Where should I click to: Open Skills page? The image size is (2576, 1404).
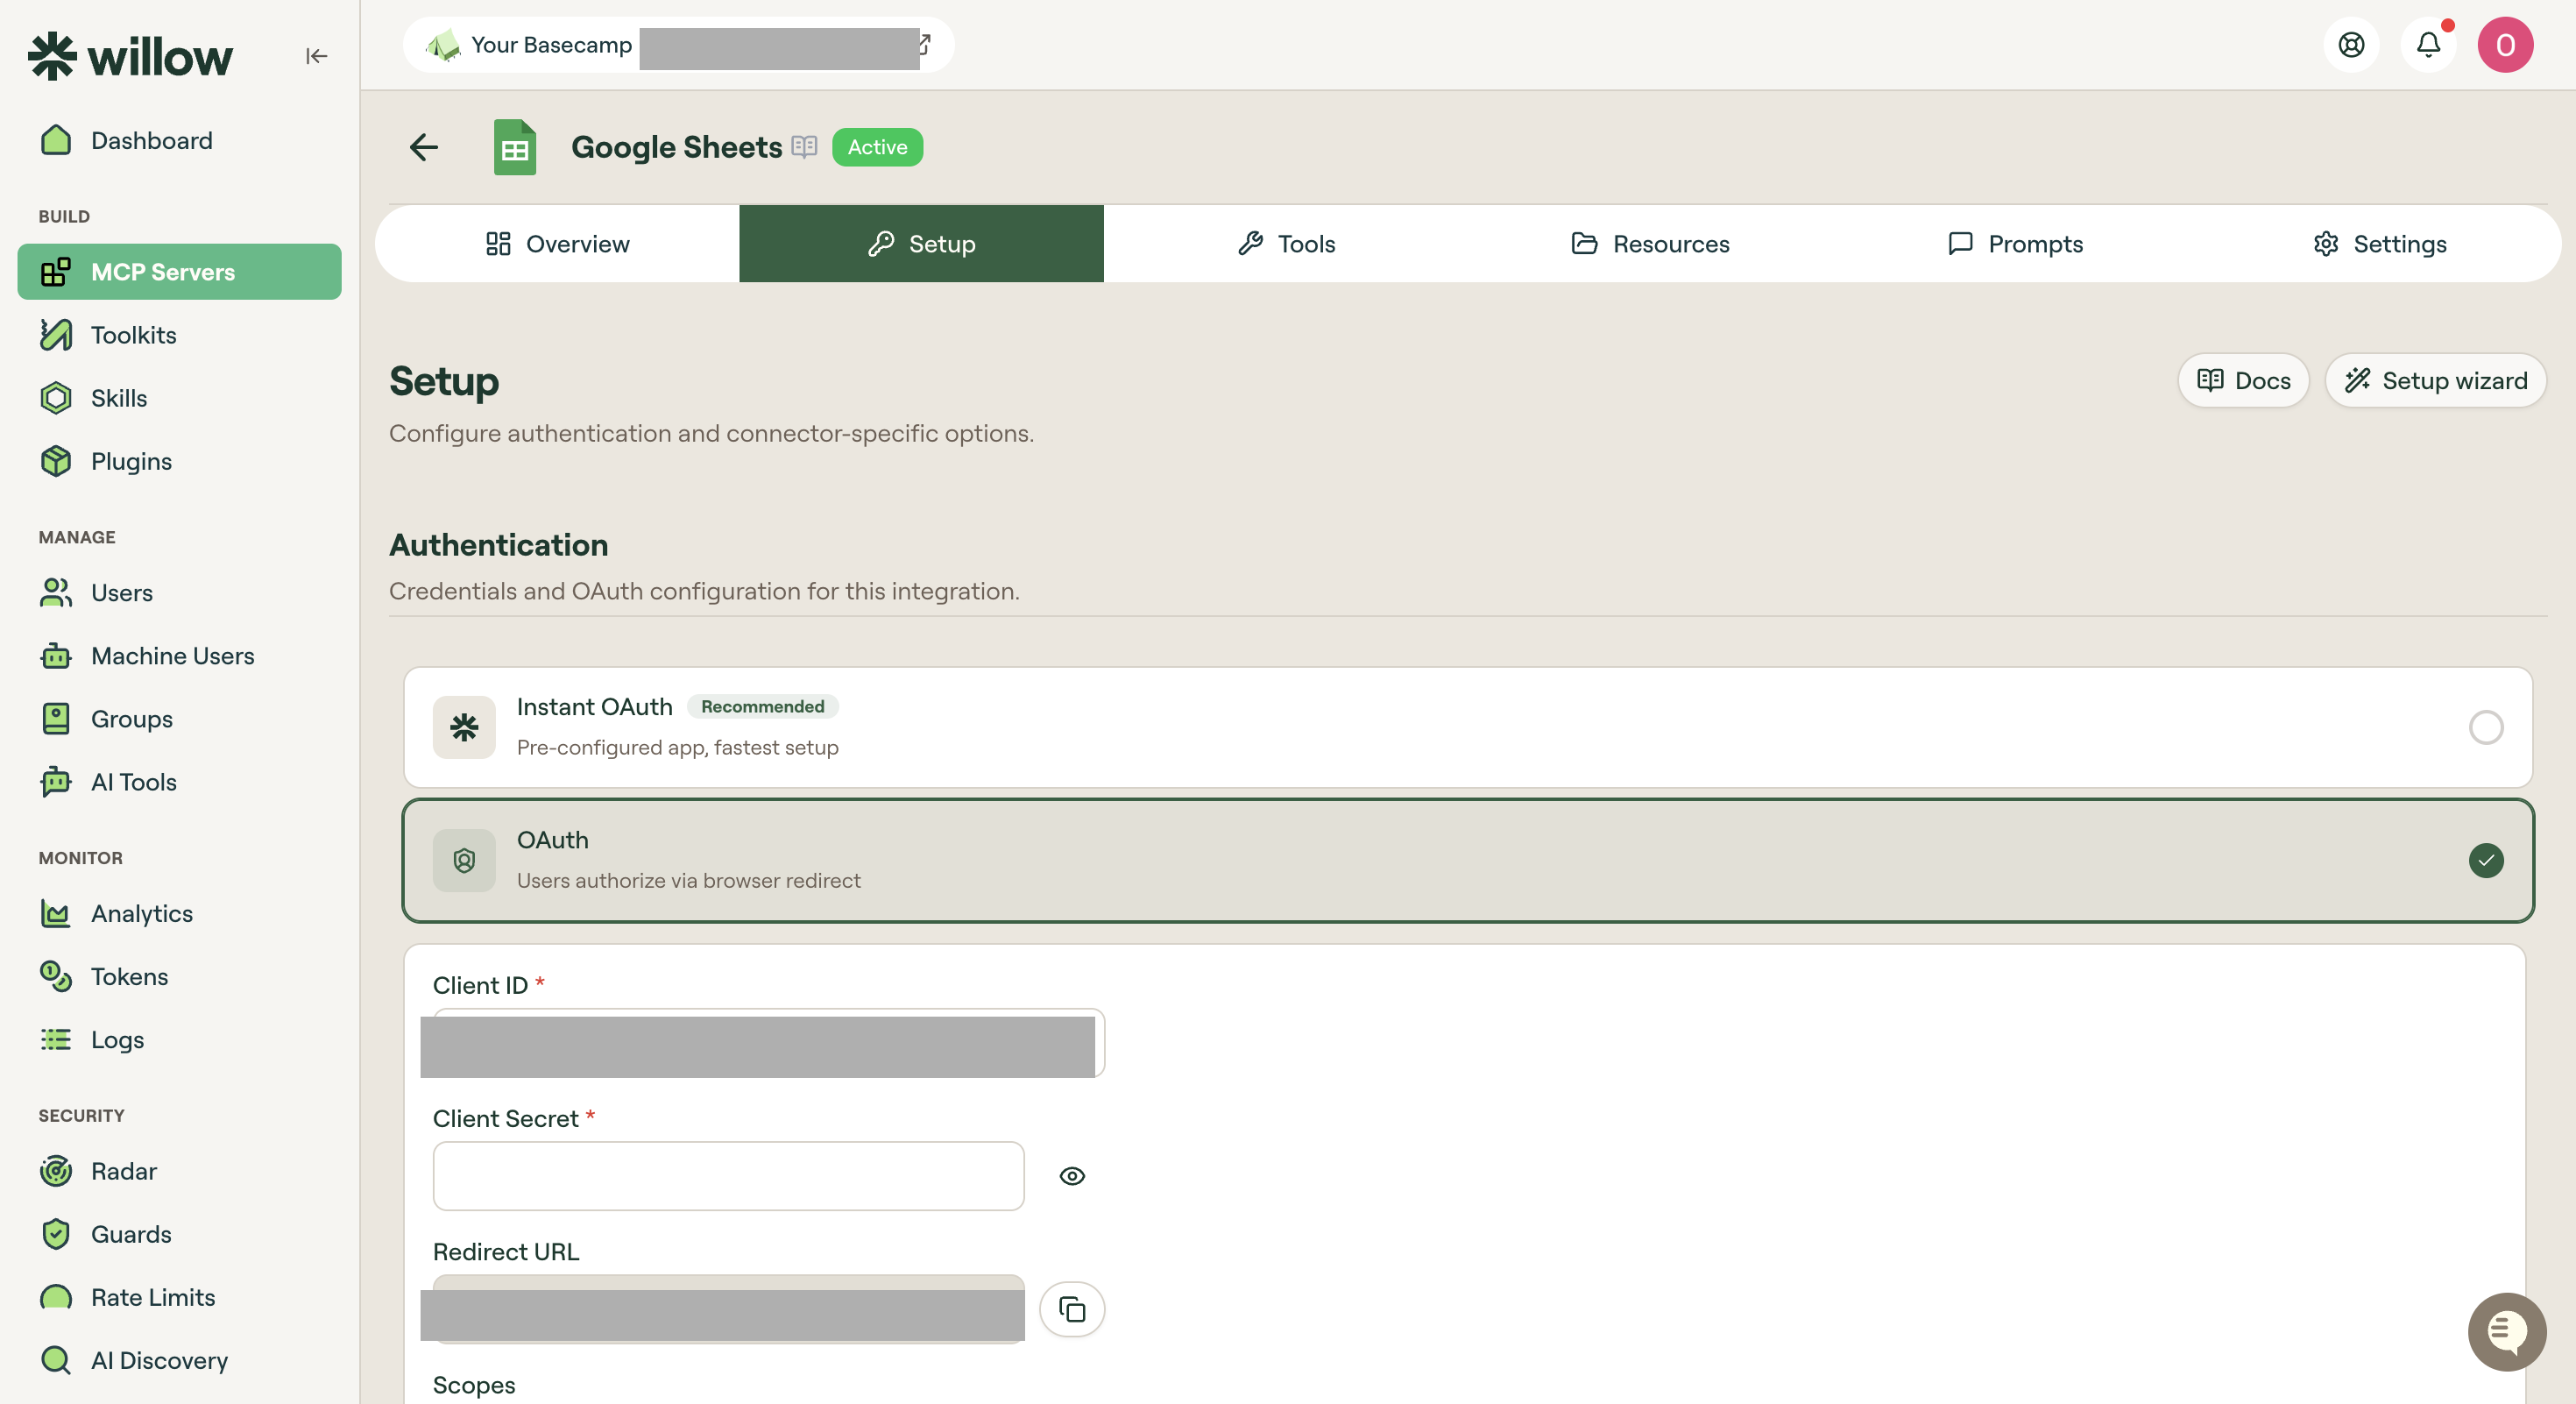(x=180, y=398)
